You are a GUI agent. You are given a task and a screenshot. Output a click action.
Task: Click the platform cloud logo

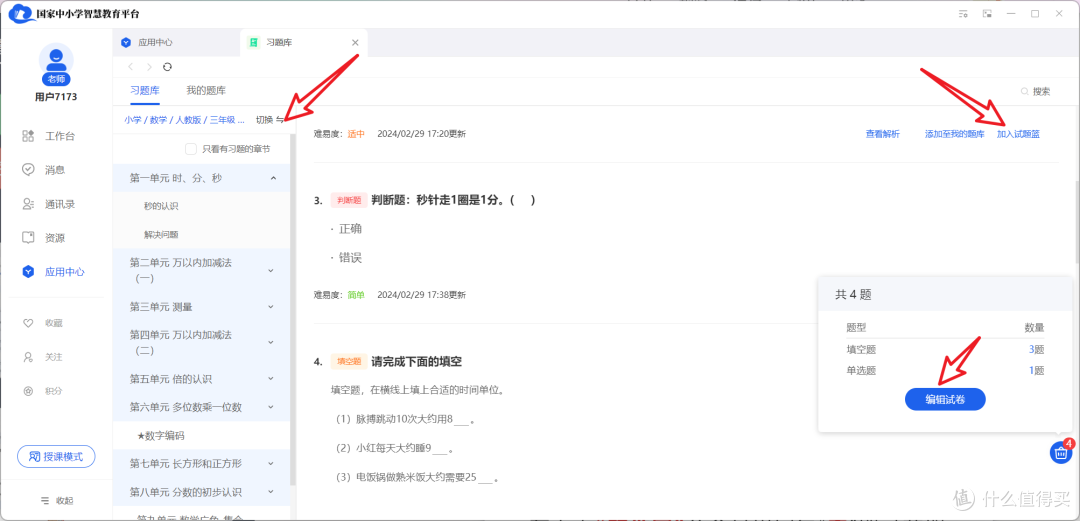tap(21, 14)
